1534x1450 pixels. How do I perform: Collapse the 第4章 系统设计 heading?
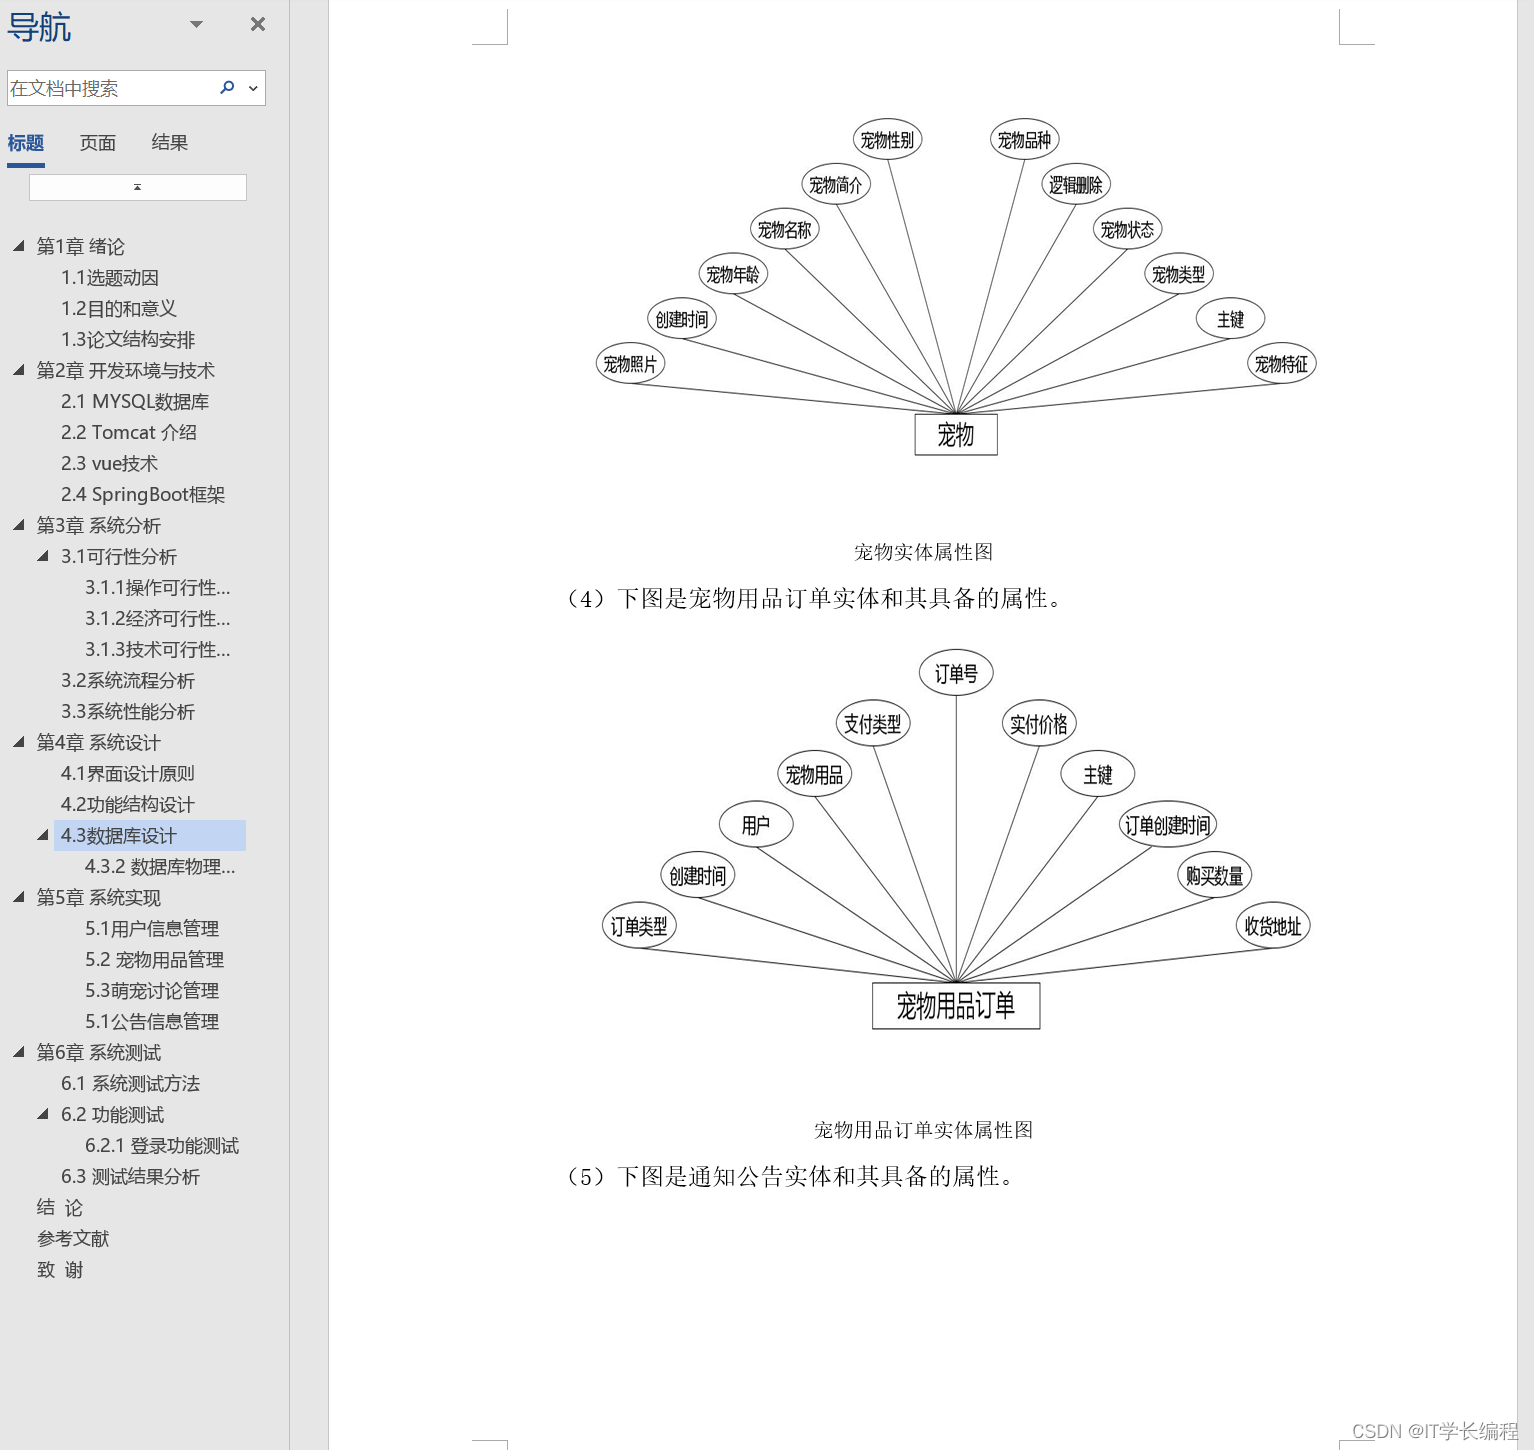pos(18,742)
